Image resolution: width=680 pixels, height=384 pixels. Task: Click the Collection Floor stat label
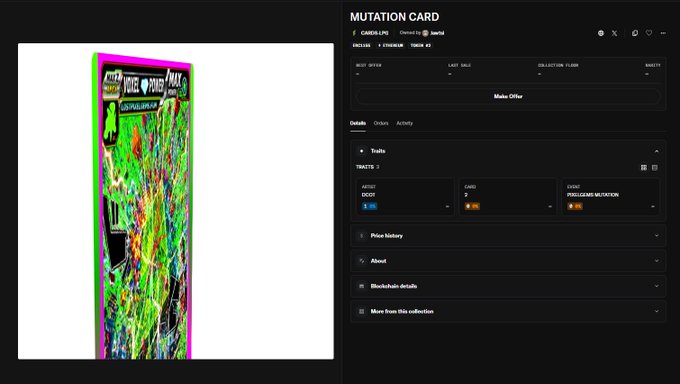(558, 65)
